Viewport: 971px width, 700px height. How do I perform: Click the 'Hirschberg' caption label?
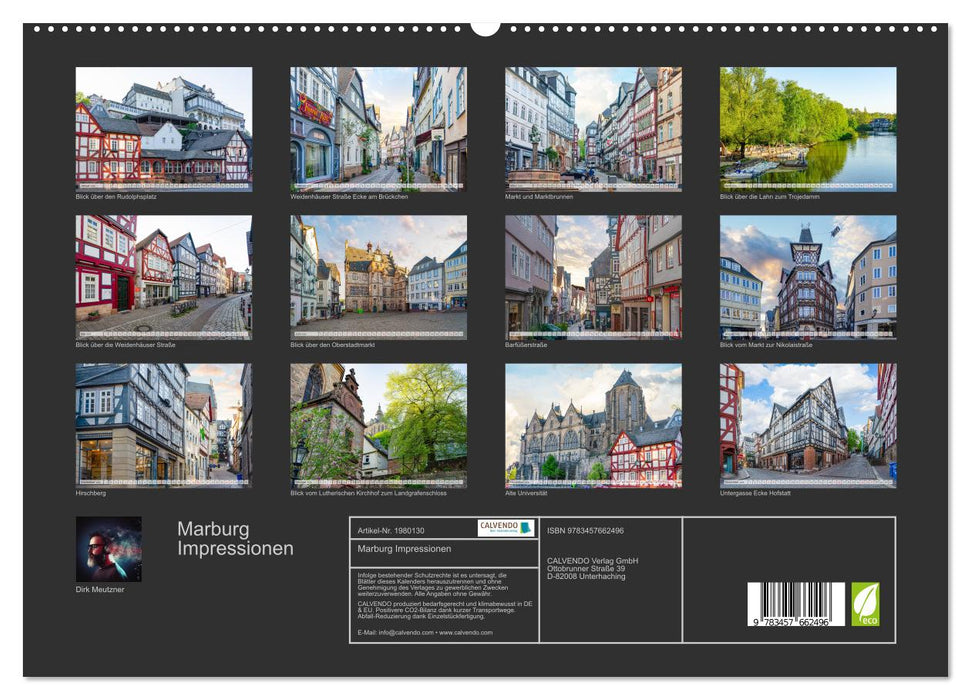[x=89, y=492]
